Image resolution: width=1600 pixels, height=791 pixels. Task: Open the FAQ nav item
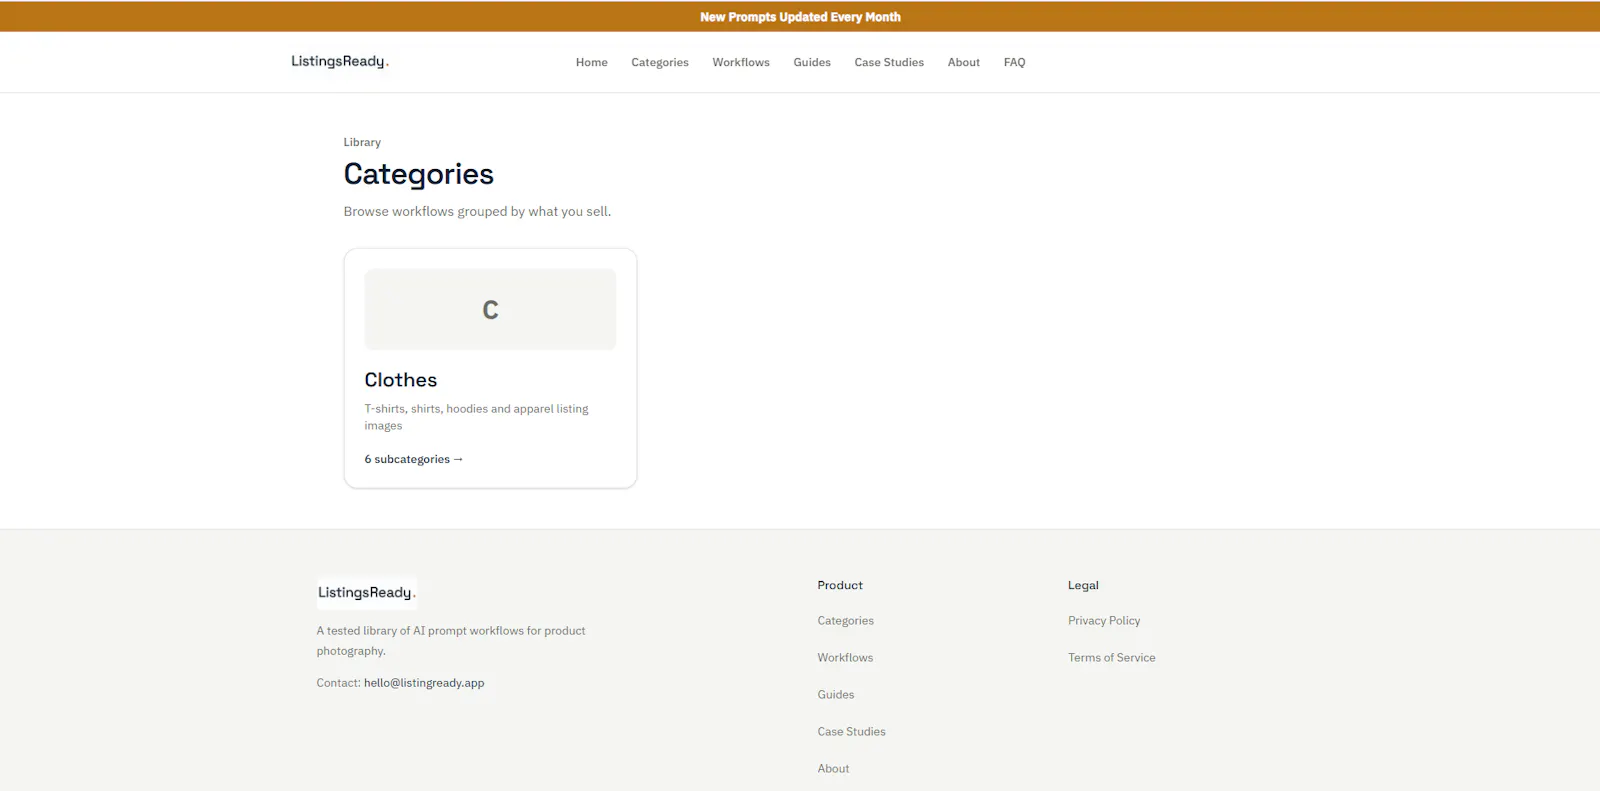pos(1015,62)
